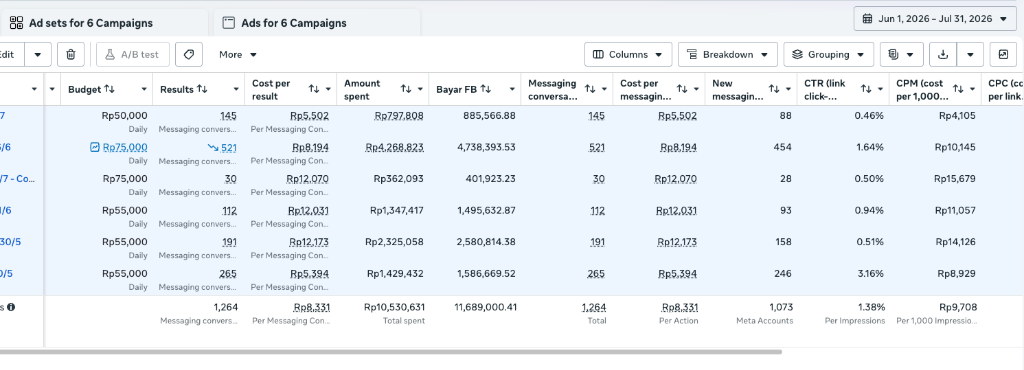Select the cell 401,923.23
Image resolution: width=1024 pixels, height=370 pixels.
[490, 179]
